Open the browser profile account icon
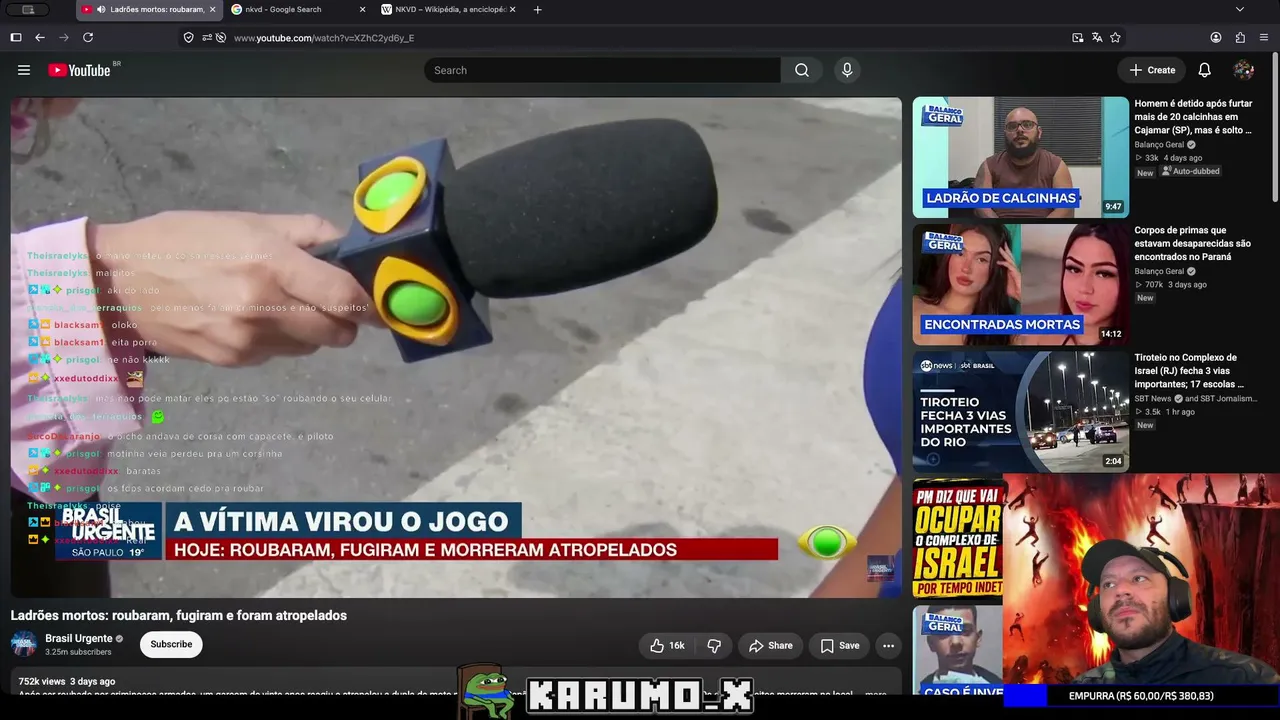This screenshot has width=1280, height=720. pyautogui.click(x=1216, y=37)
